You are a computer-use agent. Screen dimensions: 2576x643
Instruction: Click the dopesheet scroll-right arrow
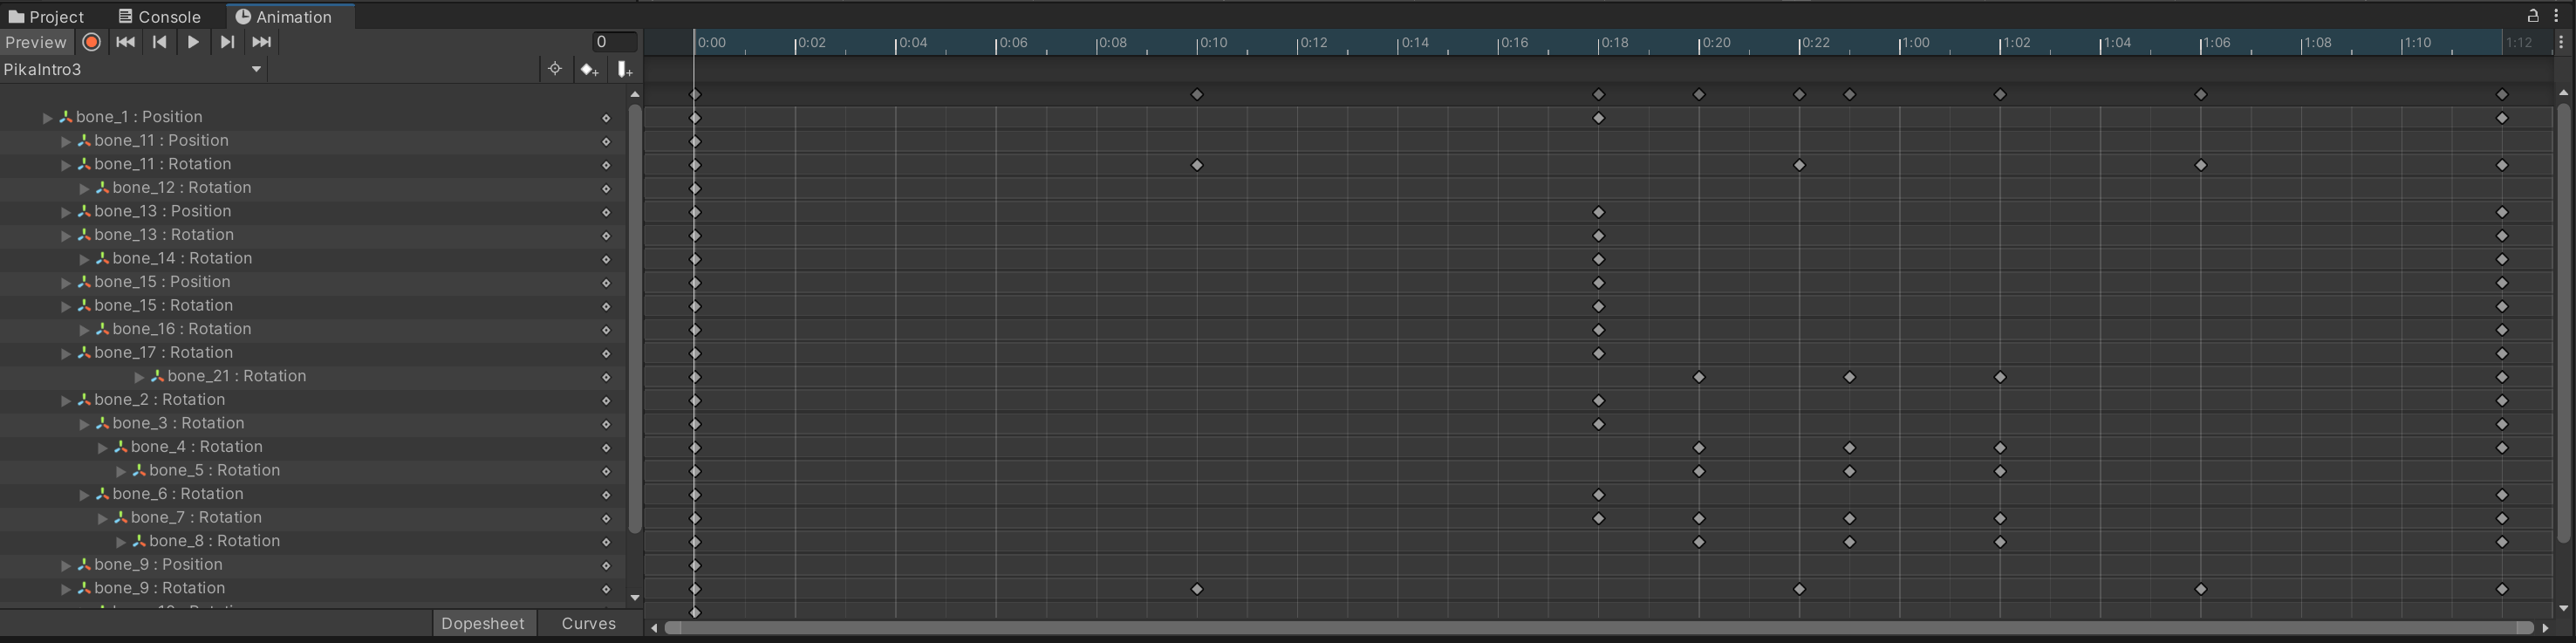2545,628
